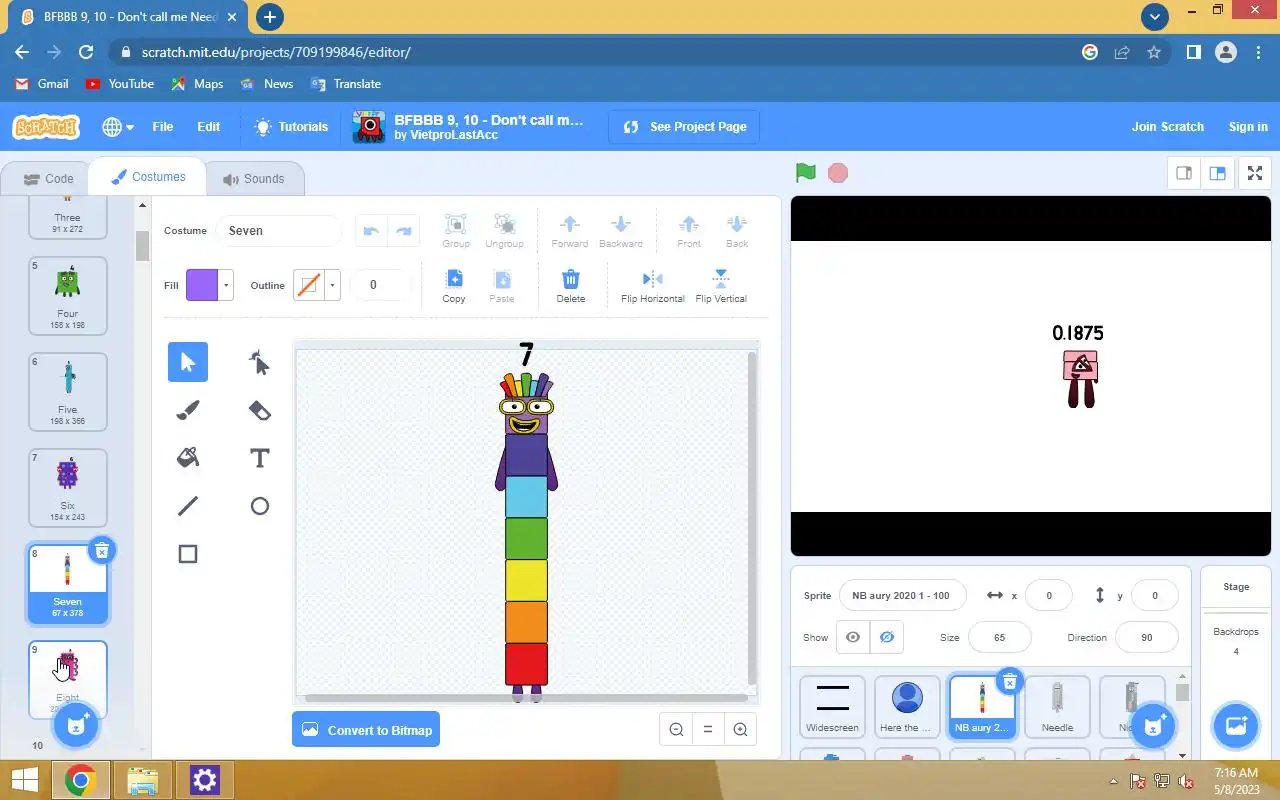Screen dimensions: 1280x800
Task: Click the Sign in link
Action: (1248, 127)
